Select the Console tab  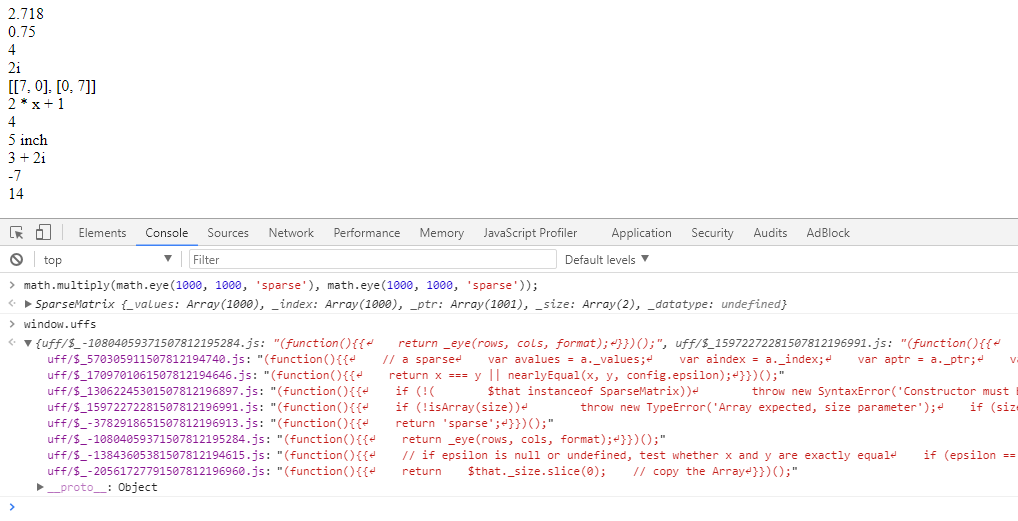pyautogui.click(x=167, y=233)
